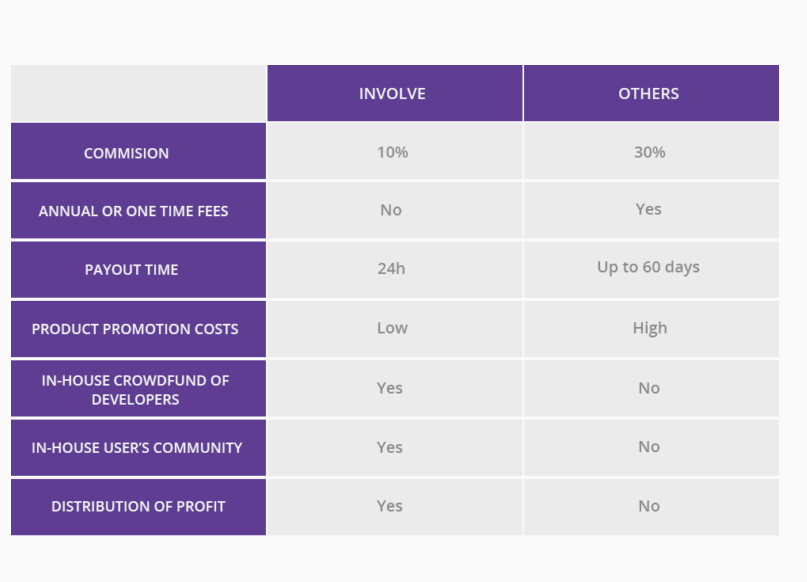The image size is (807, 582).
Task: Click the 10% commission cell
Action: click(395, 151)
